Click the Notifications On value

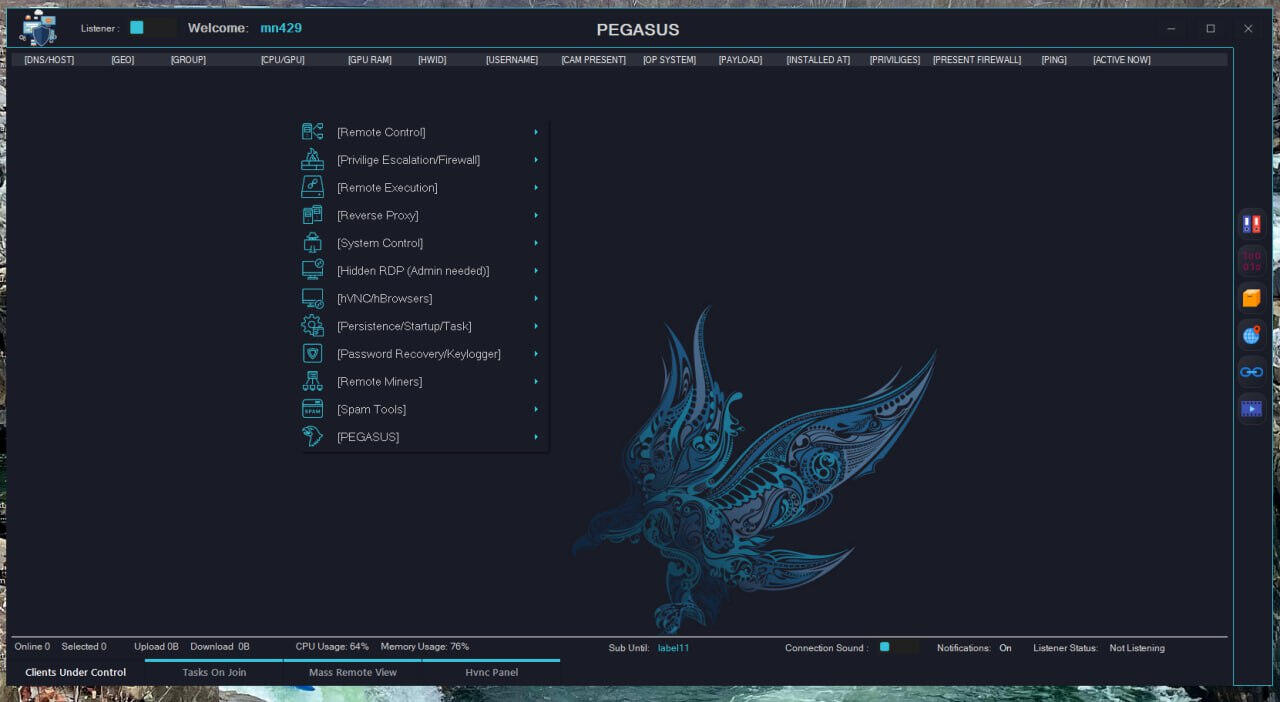[x=1005, y=648]
